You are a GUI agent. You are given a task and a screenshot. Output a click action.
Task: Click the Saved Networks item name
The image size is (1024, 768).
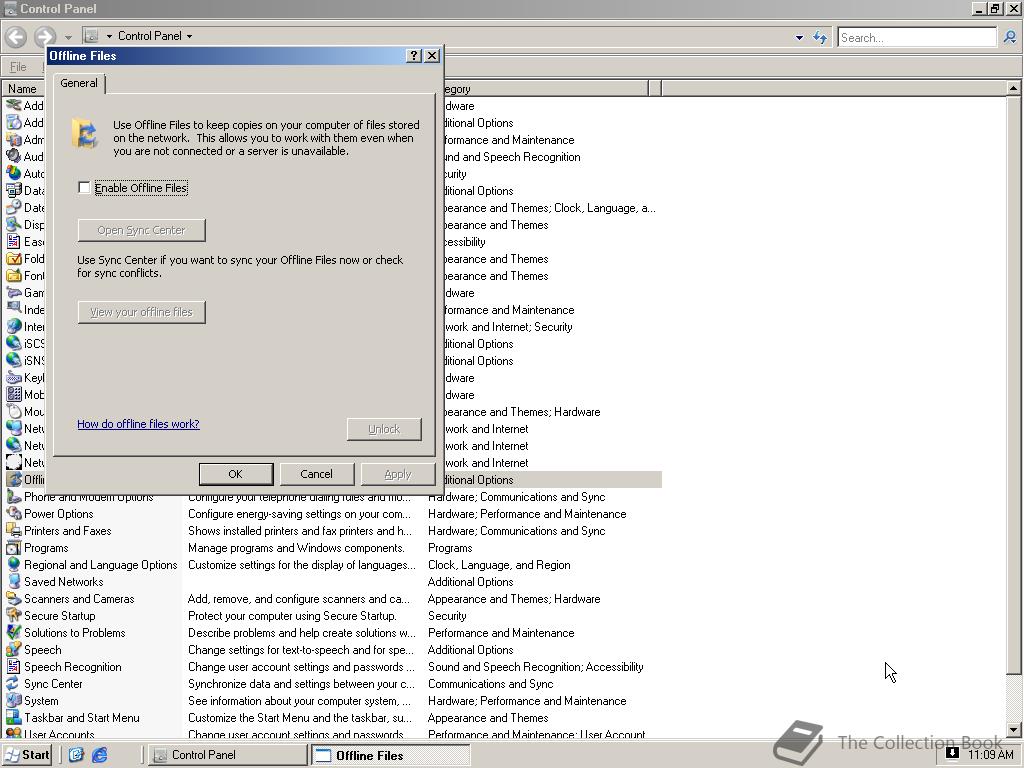coord(63,582)
